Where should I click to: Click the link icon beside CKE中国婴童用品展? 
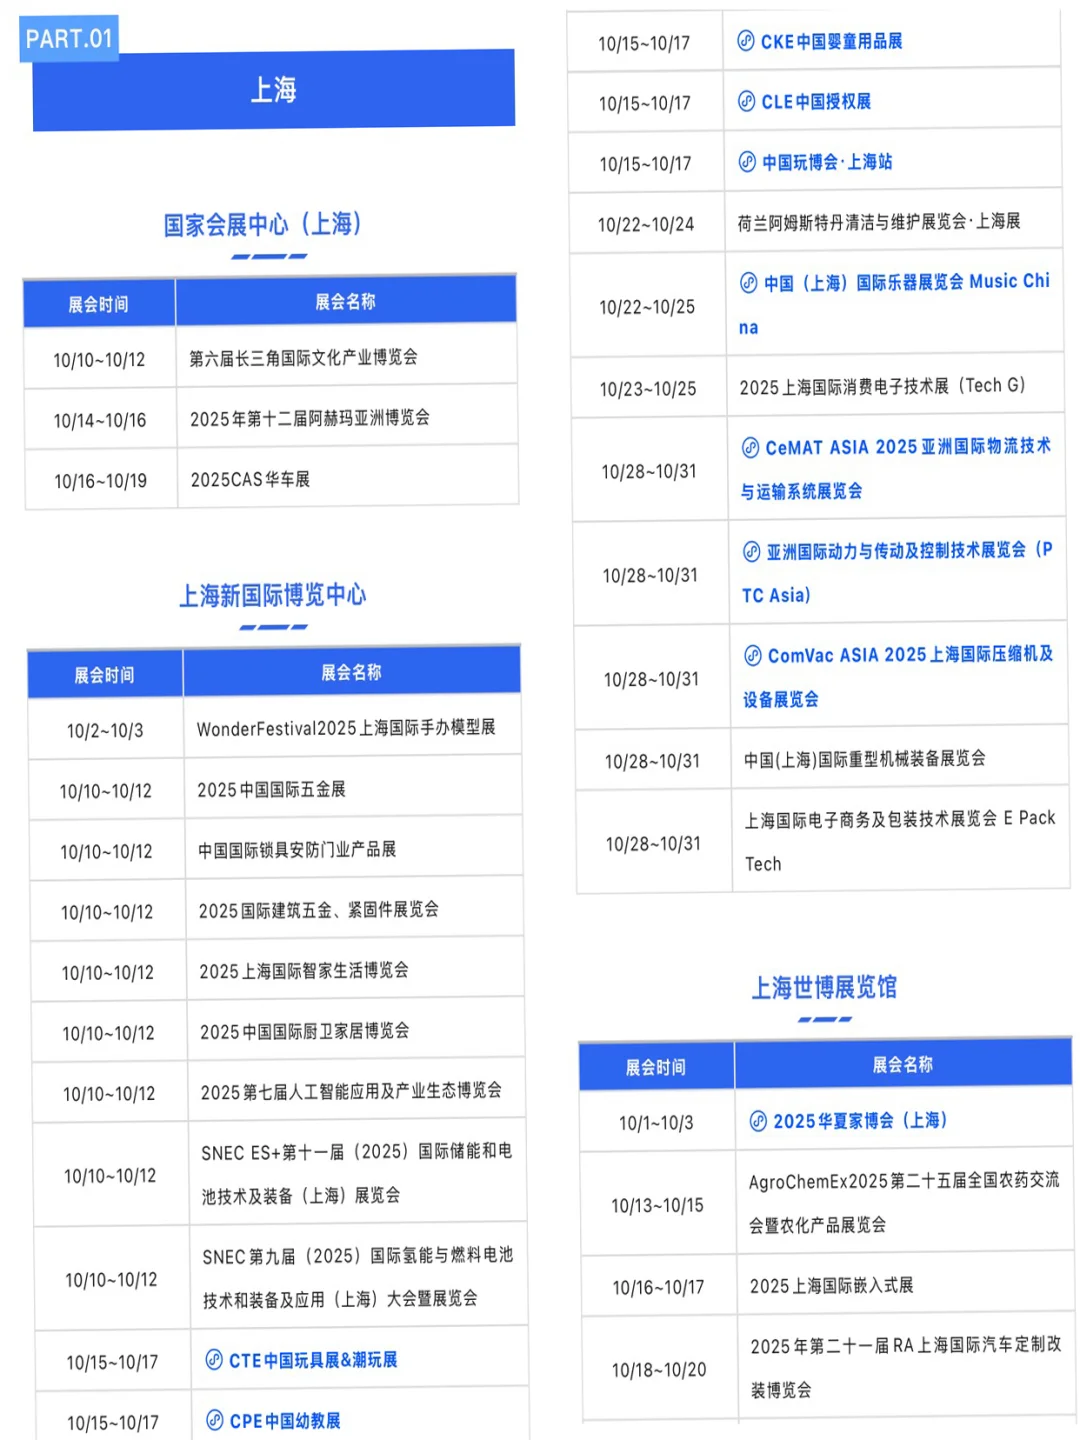[x=748, y=42]
